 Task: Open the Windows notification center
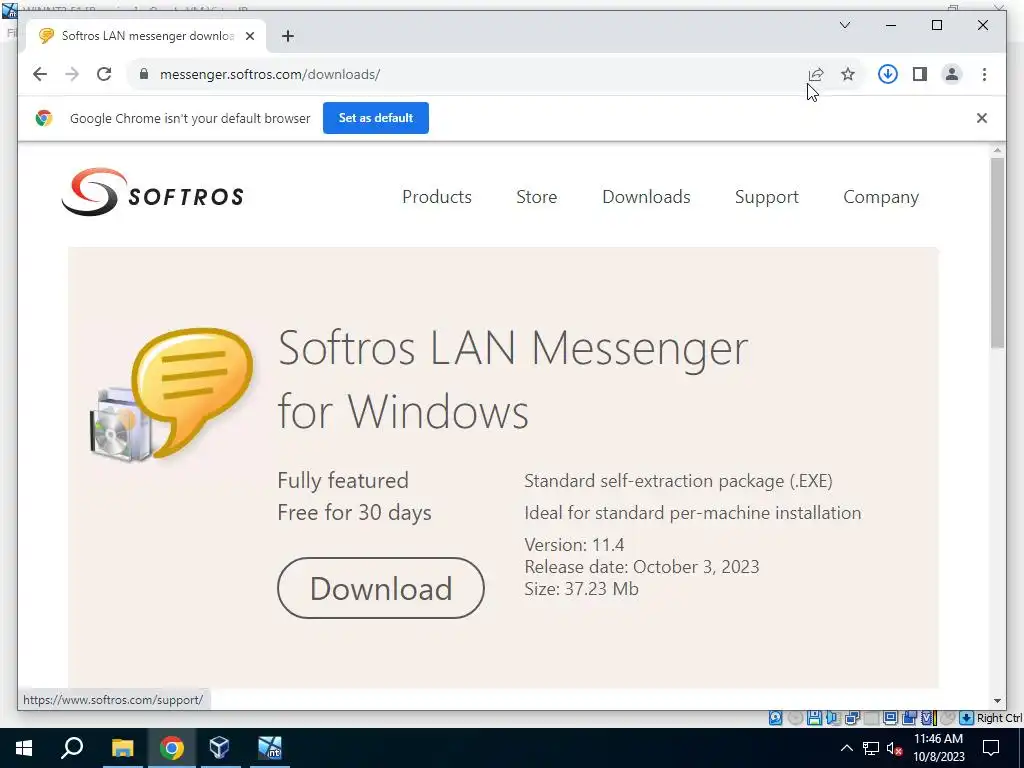click(991, 748)
